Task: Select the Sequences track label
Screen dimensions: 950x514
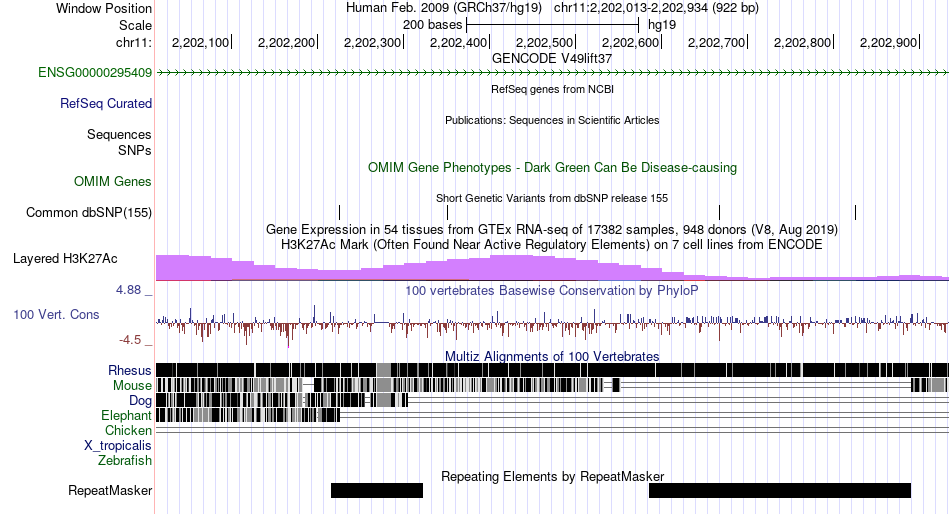Action: click(x=119, y=135)
